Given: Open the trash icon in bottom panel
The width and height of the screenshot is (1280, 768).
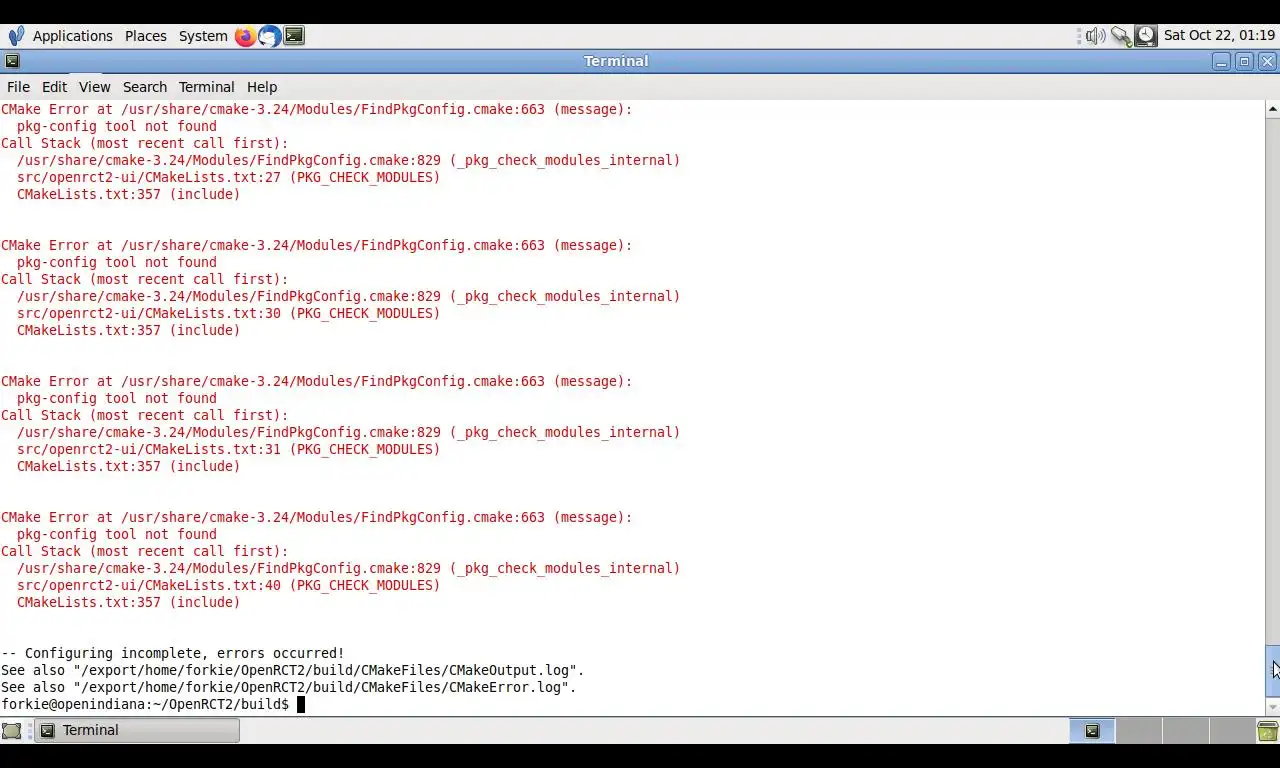Looking at the screenshot, I should [1267, 731].
